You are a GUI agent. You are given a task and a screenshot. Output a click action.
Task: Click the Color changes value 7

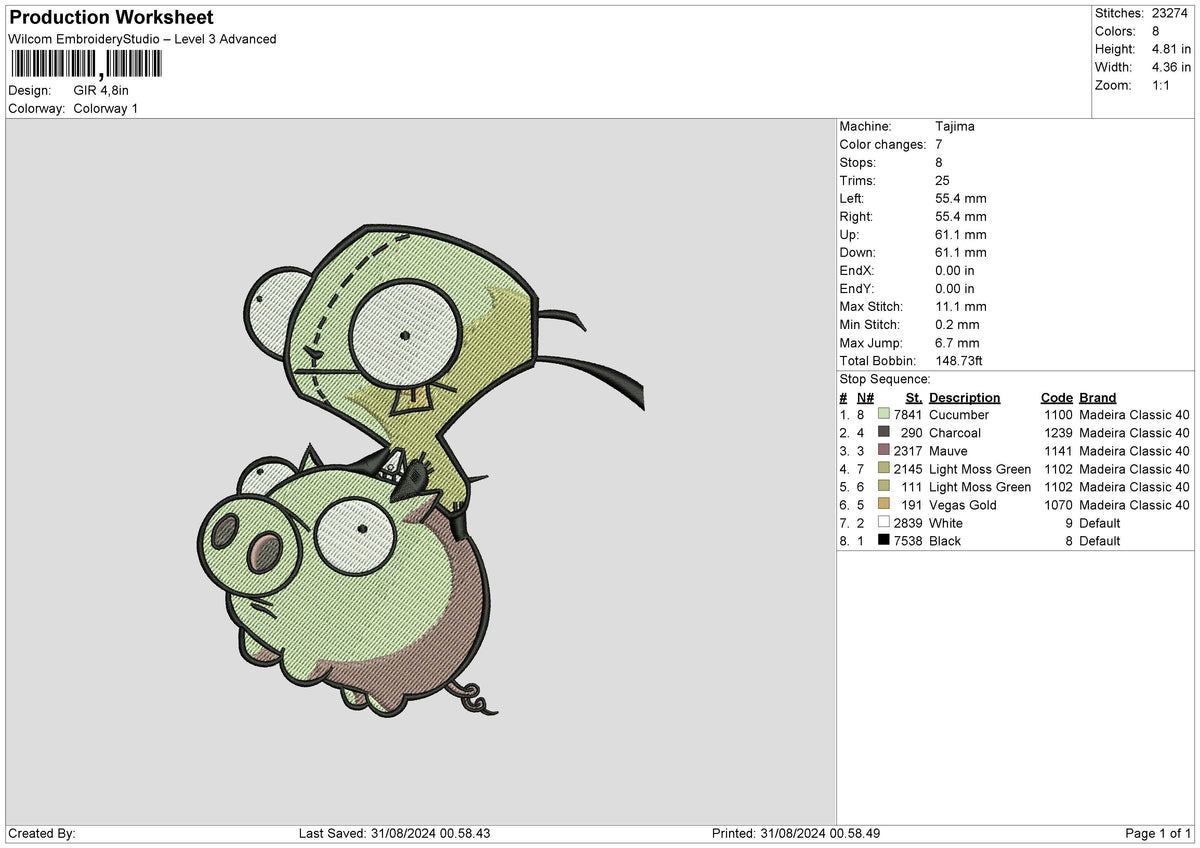click(x=939, y=144)
